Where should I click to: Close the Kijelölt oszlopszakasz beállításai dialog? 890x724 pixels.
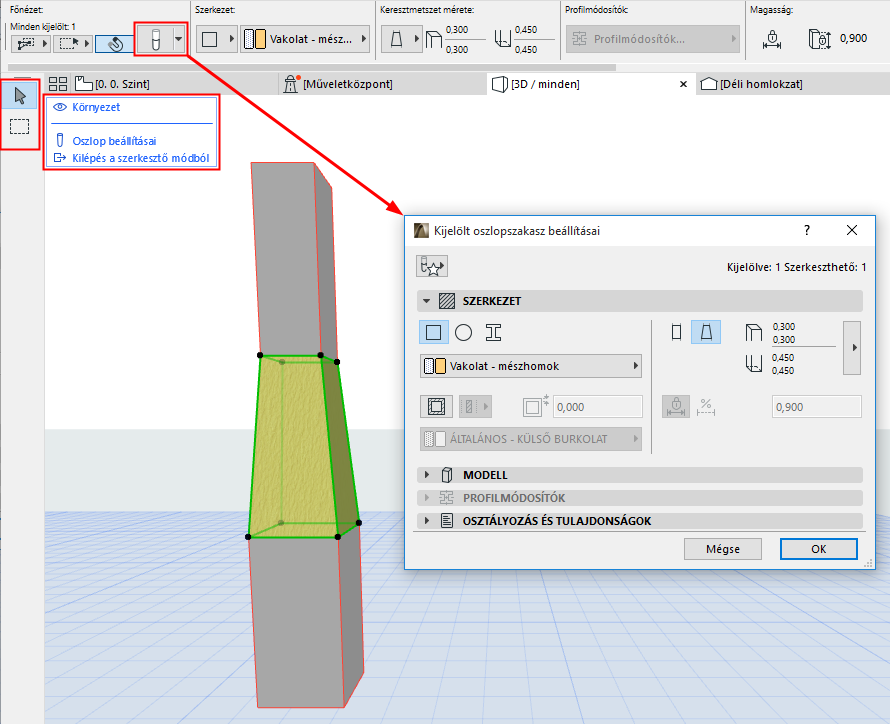pos(851,230)
